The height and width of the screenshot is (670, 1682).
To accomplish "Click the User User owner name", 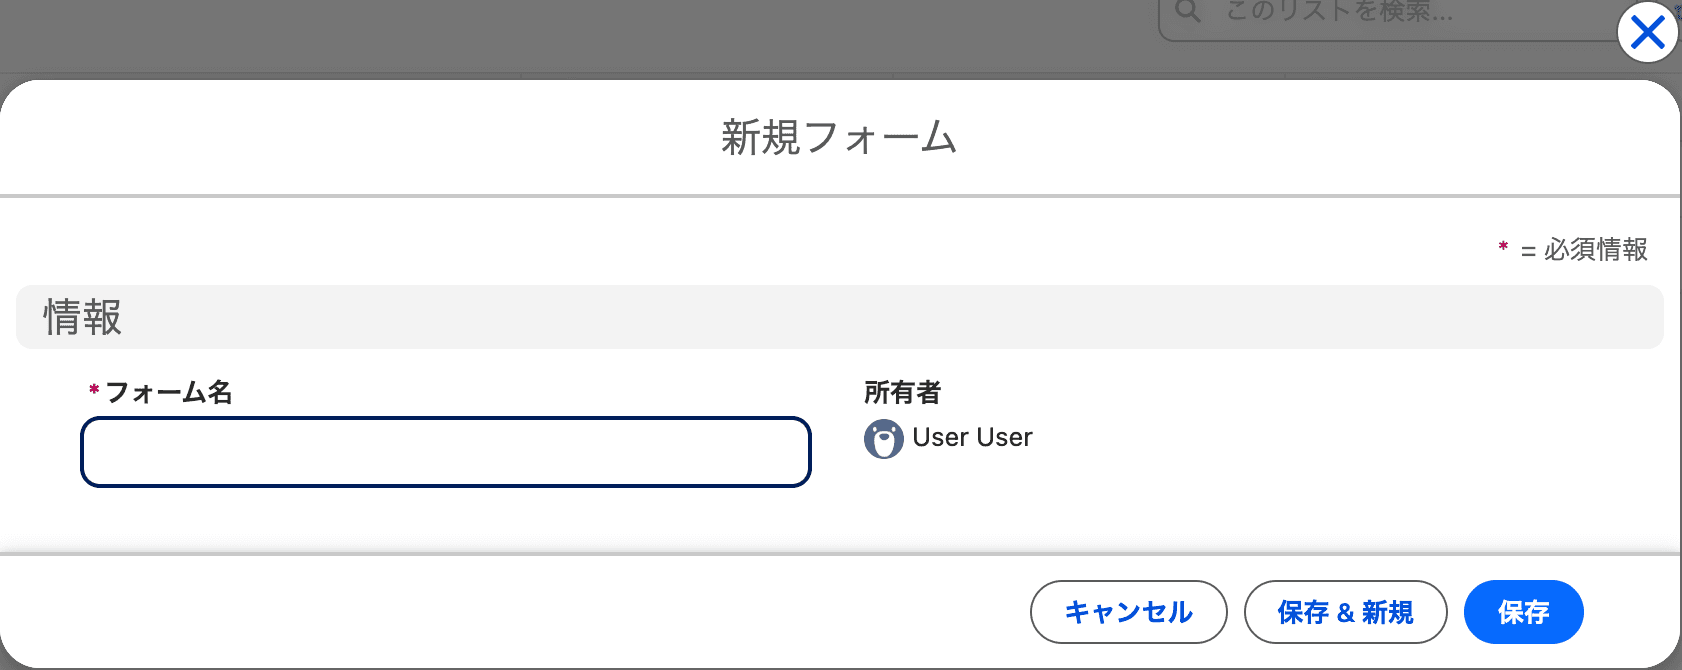I will tap(972, 438).
